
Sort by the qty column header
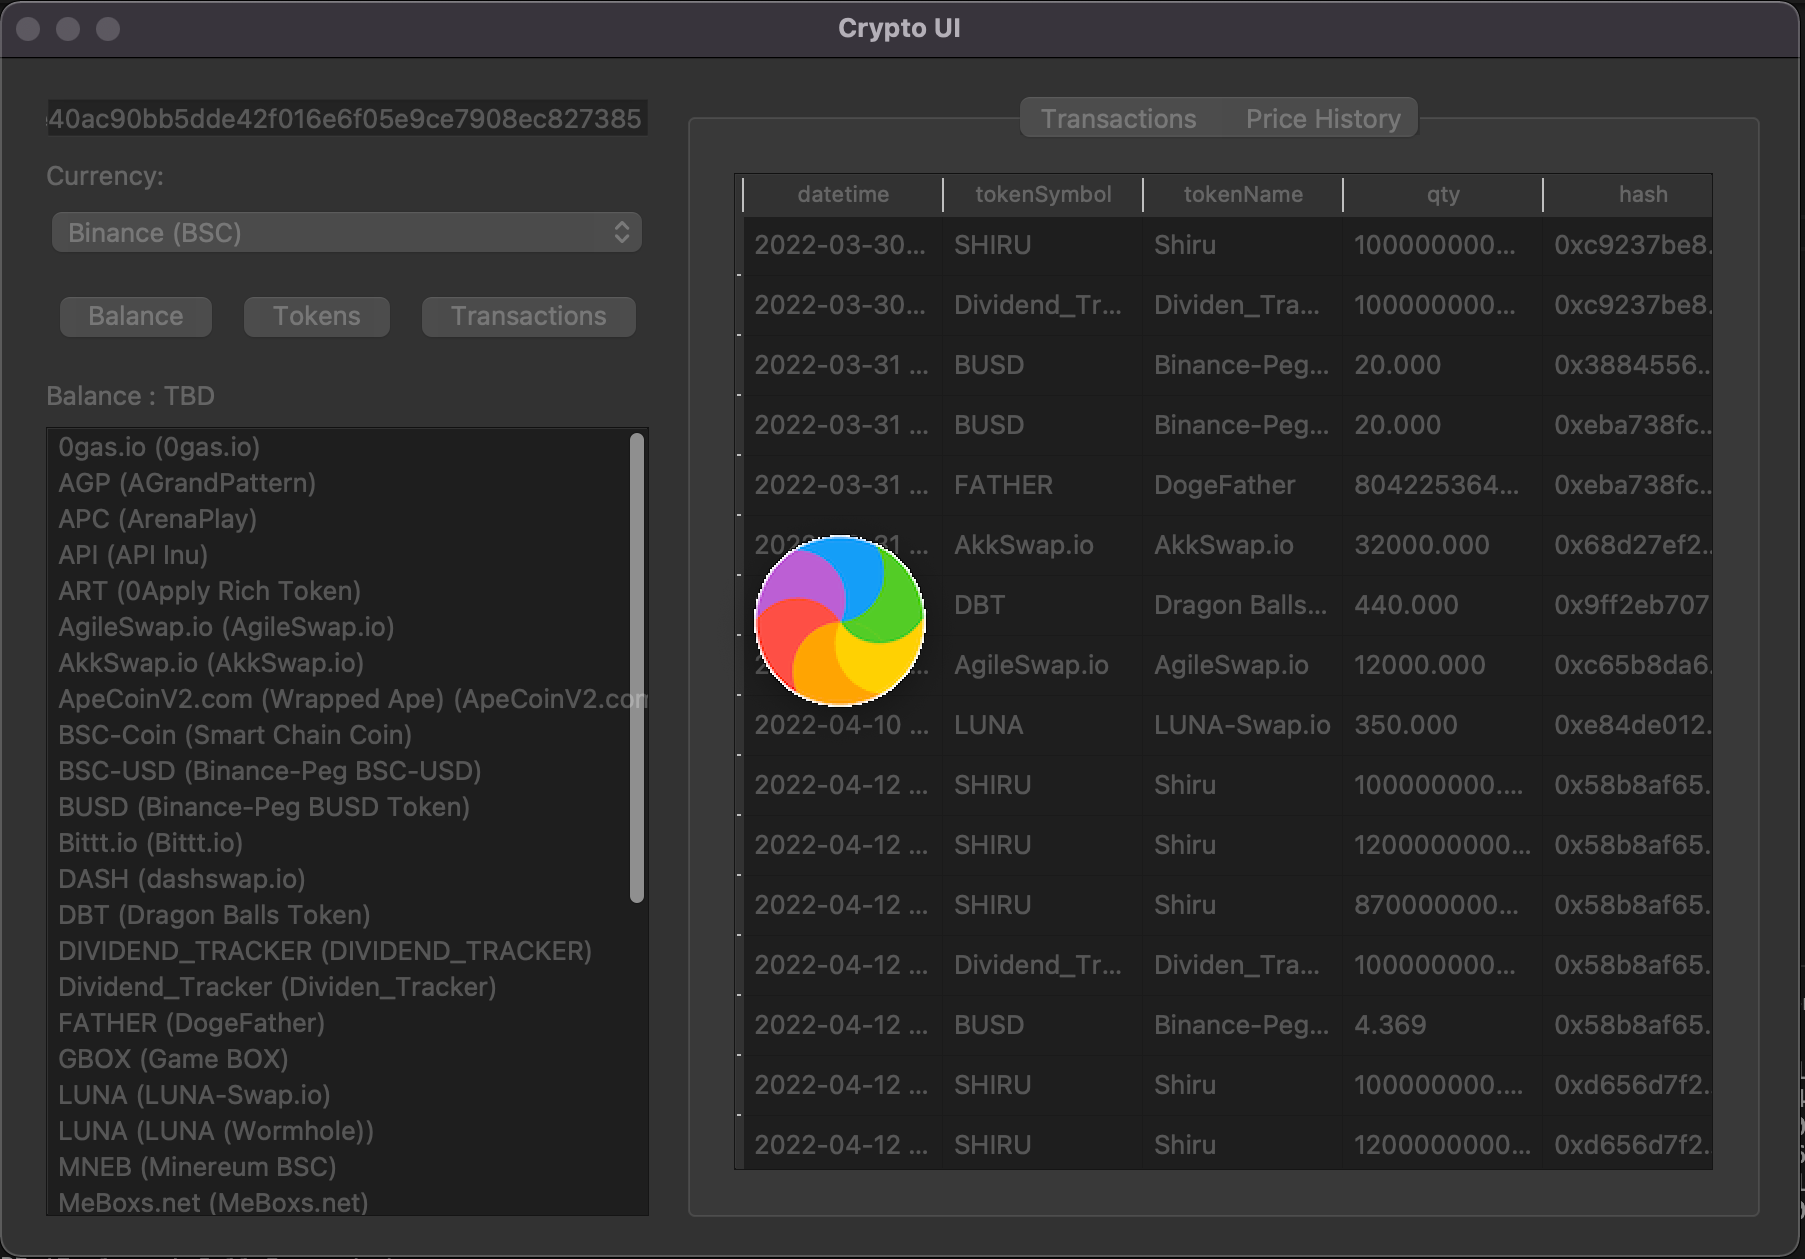coord(1443,194)
